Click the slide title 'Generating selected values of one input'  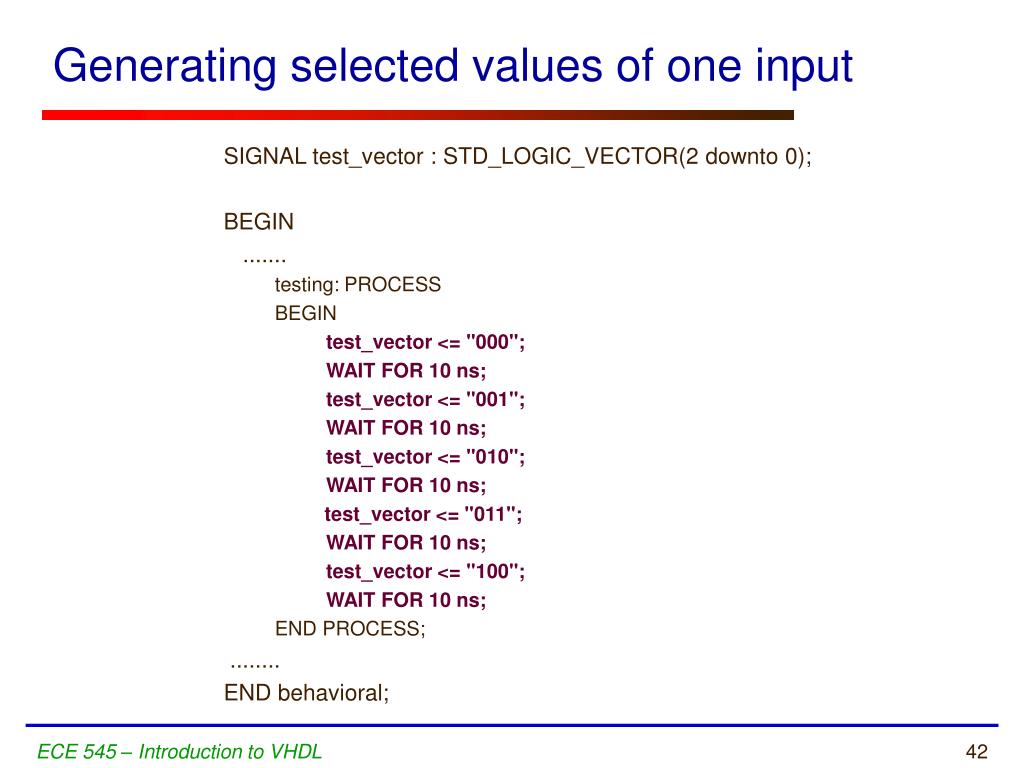point(453,67)
